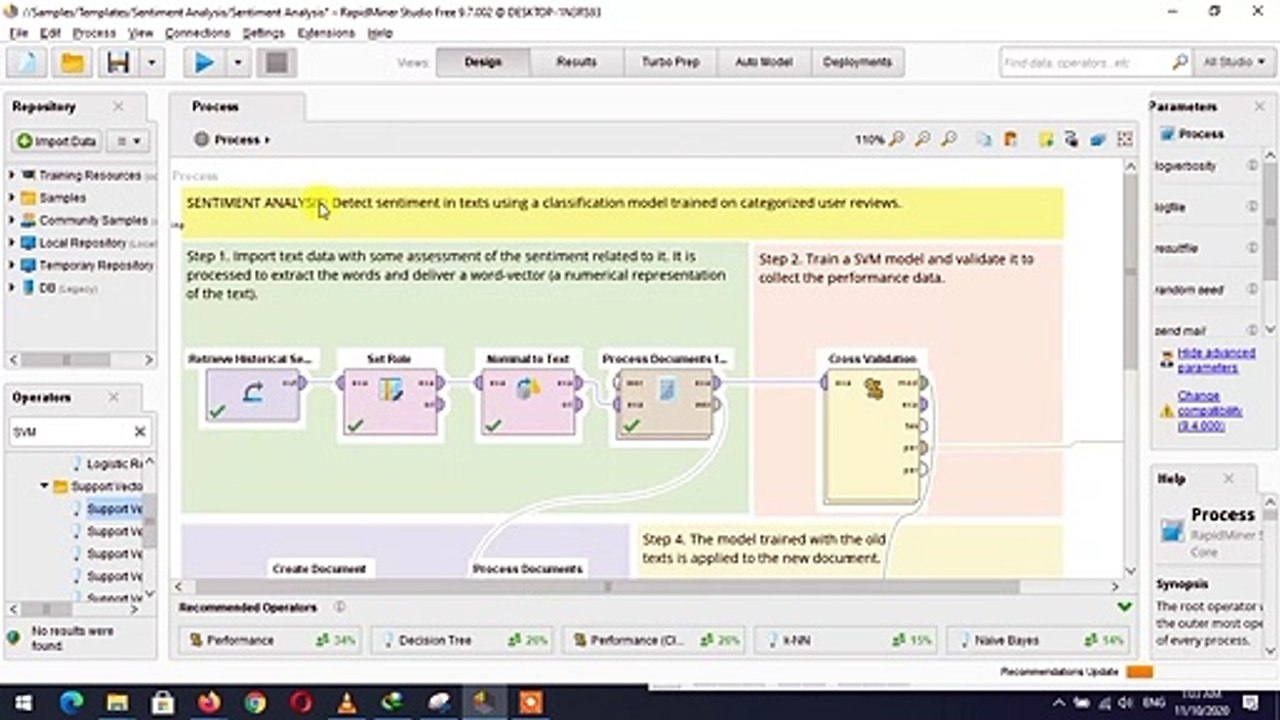Expand the Community Samples repository
Screen dimensions: 1280x720
(12, 220)
